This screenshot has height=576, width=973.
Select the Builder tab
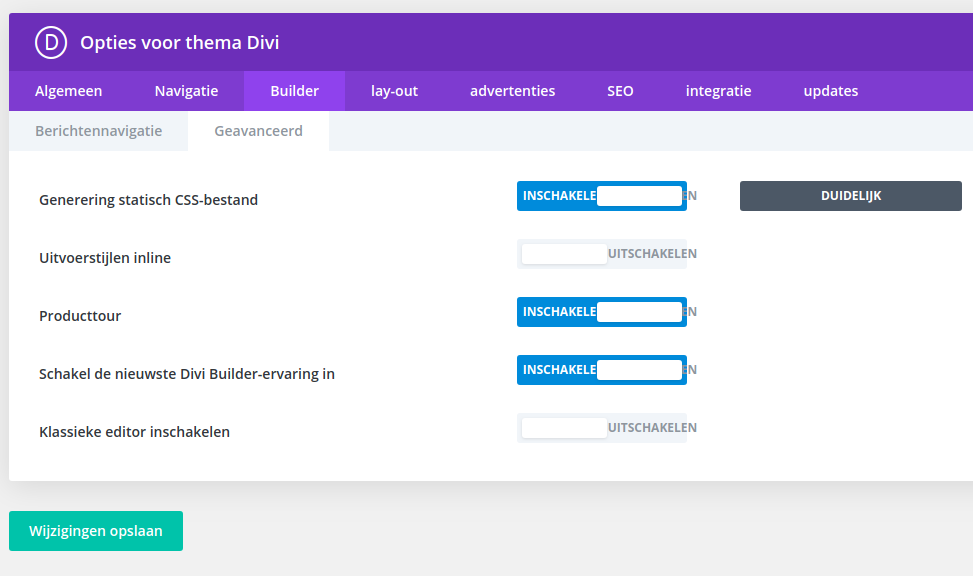point(294,91)
